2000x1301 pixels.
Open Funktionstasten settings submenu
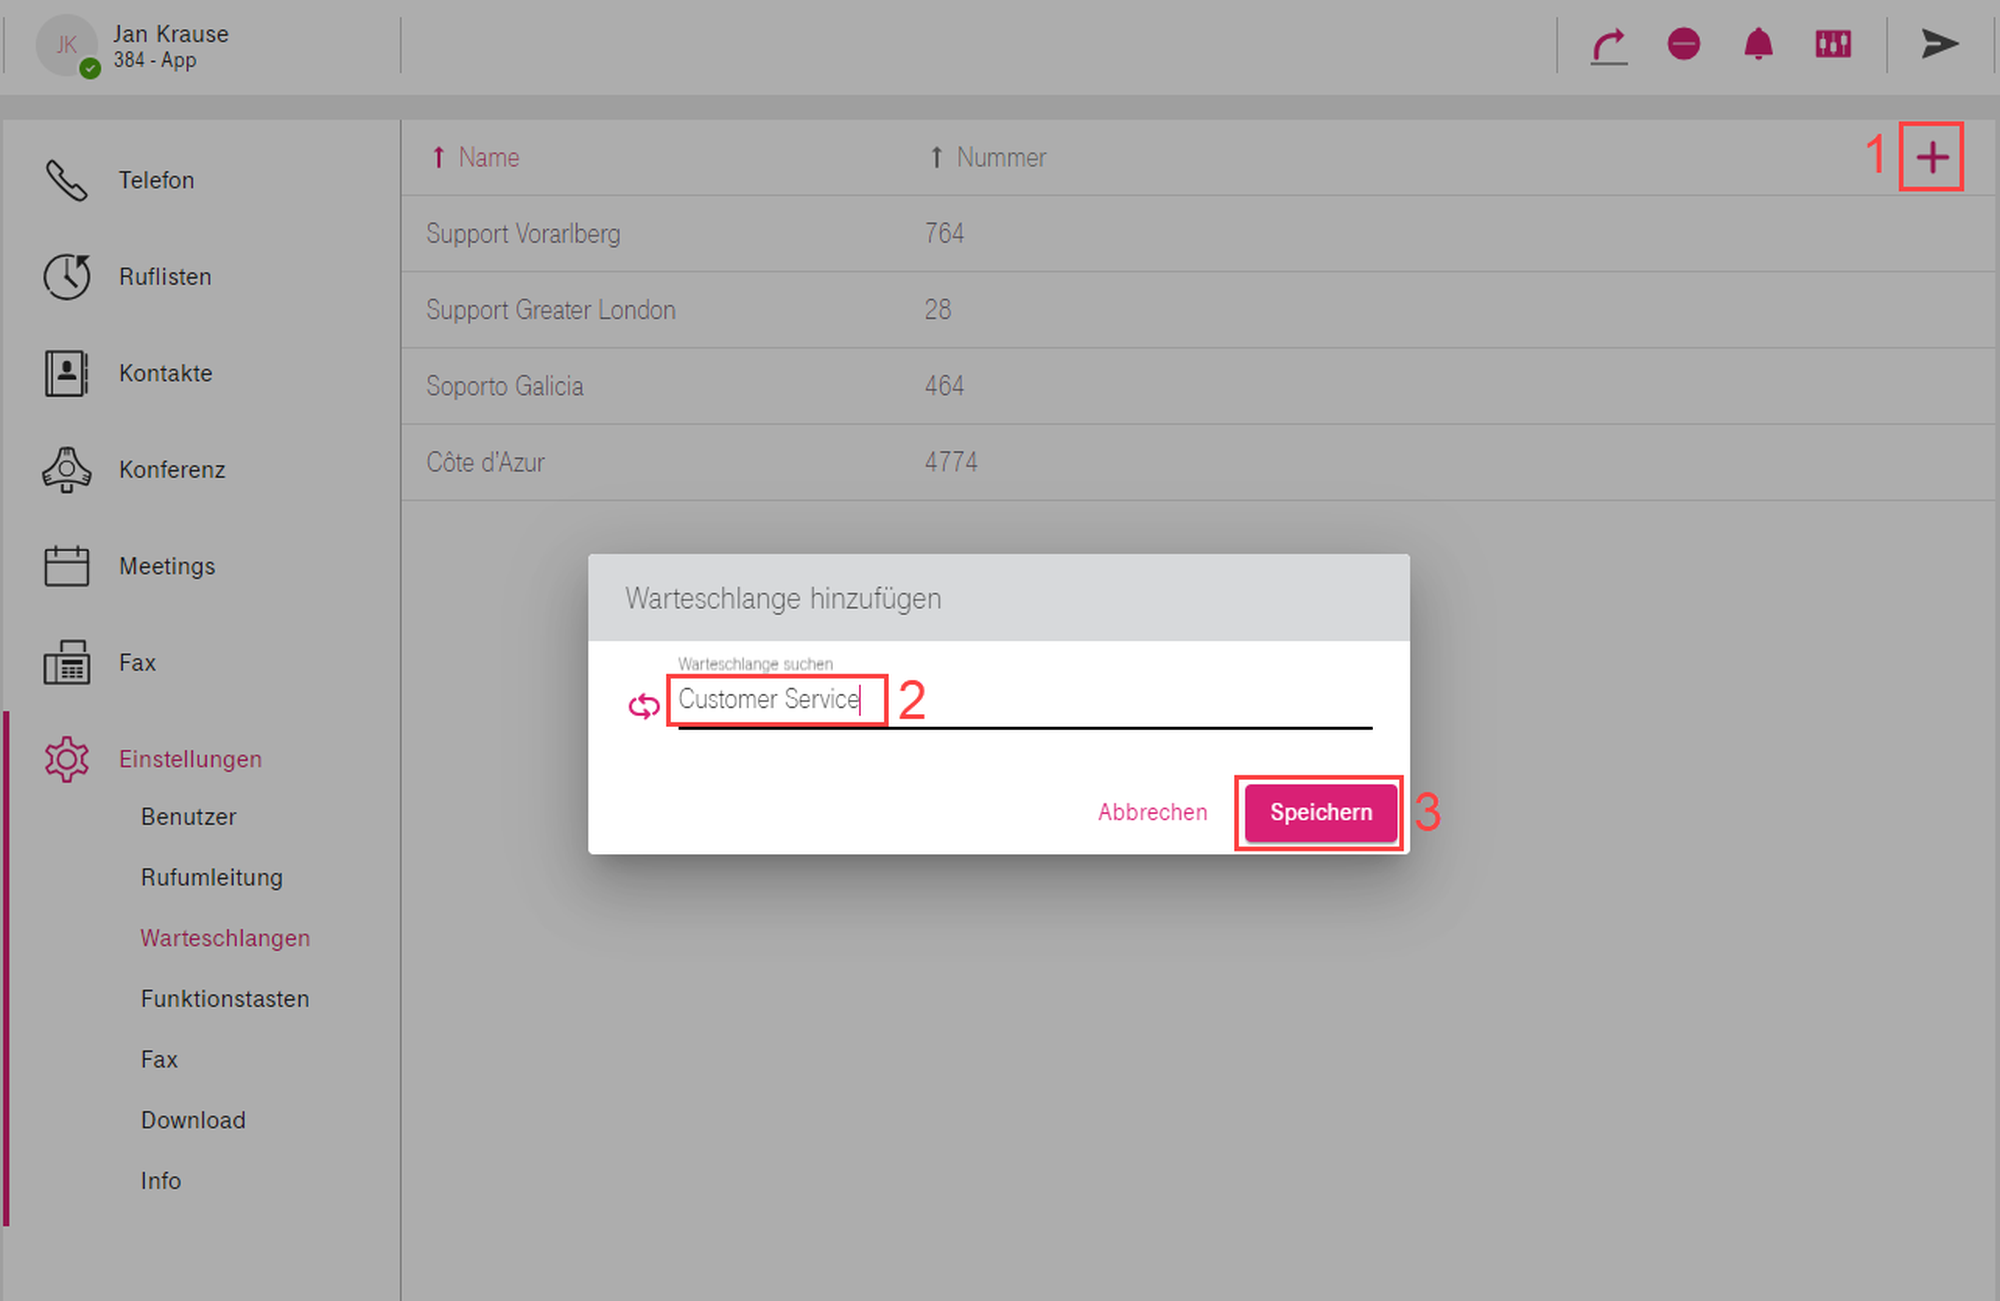pos(224,998)
